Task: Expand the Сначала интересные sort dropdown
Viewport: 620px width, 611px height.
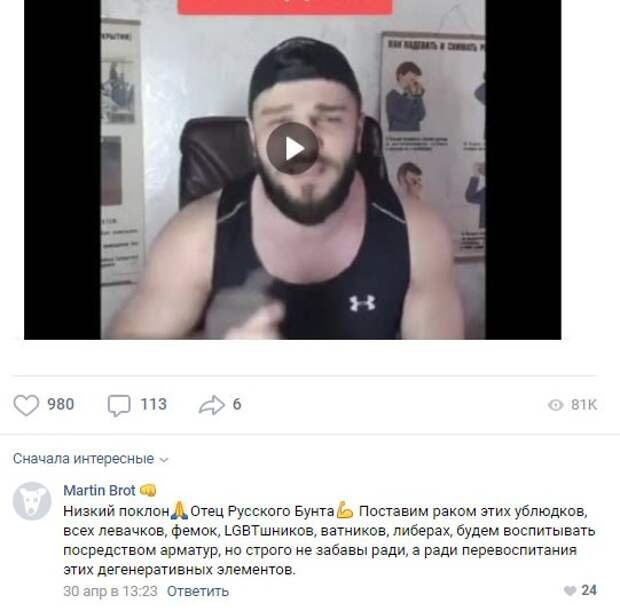Action: (91, 459)
